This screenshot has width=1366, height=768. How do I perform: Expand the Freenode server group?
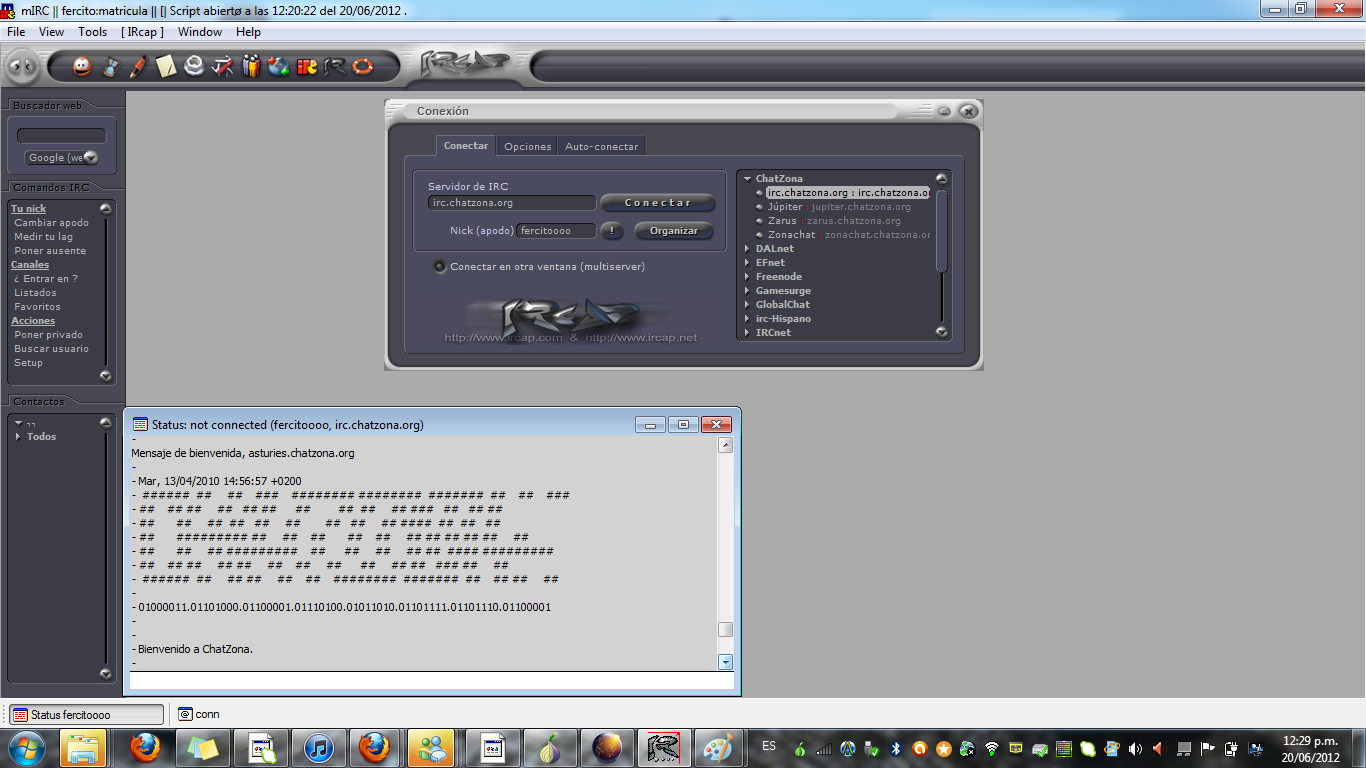click(x=747, y=277)
